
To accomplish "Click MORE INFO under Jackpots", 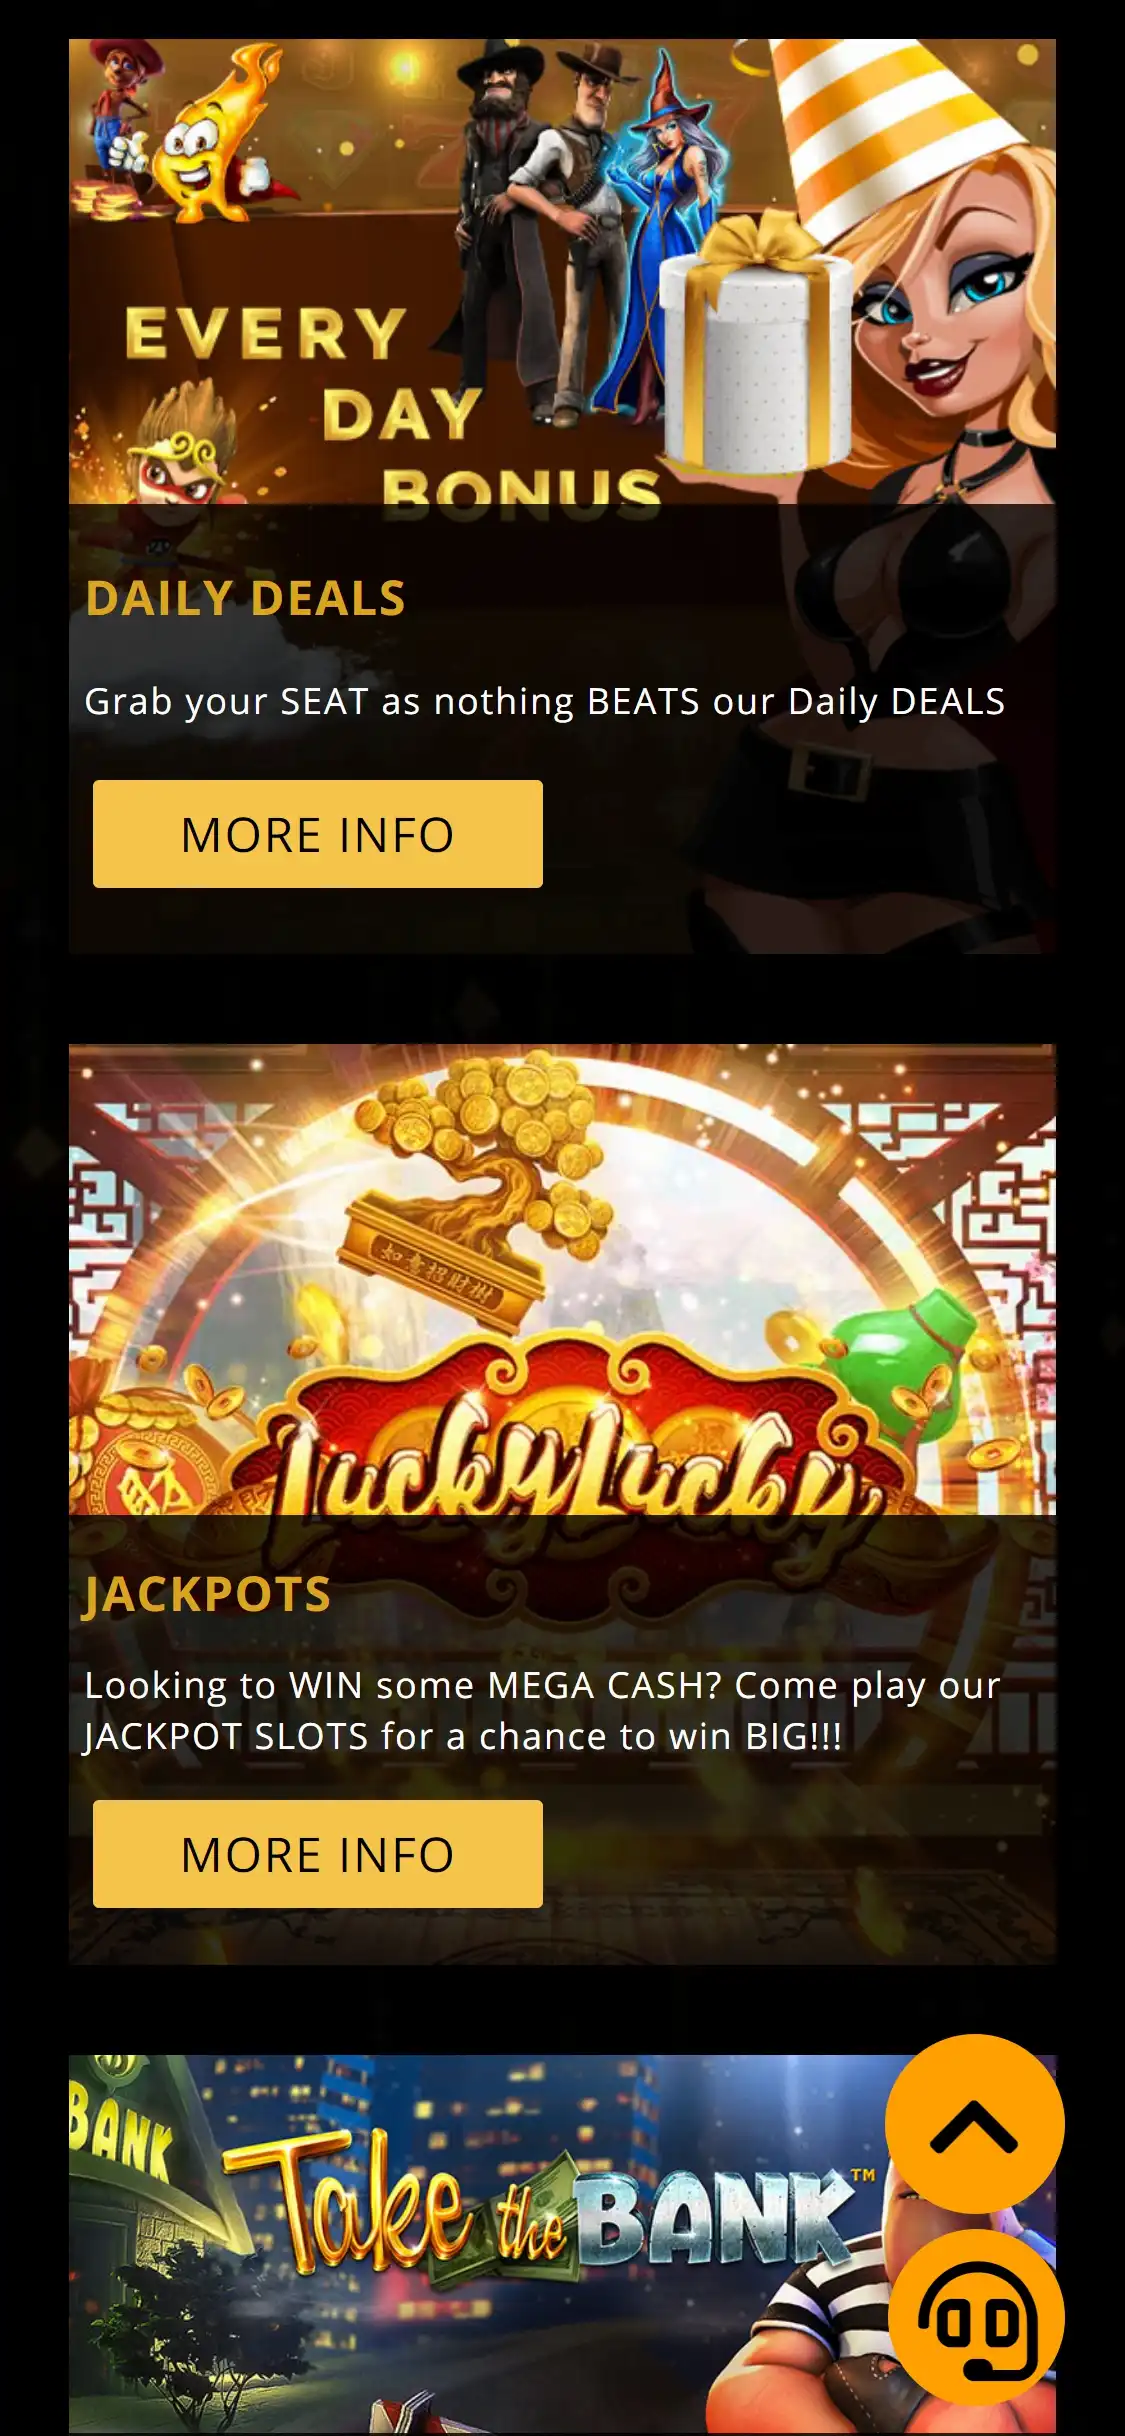I will (x=318, y=1854).
